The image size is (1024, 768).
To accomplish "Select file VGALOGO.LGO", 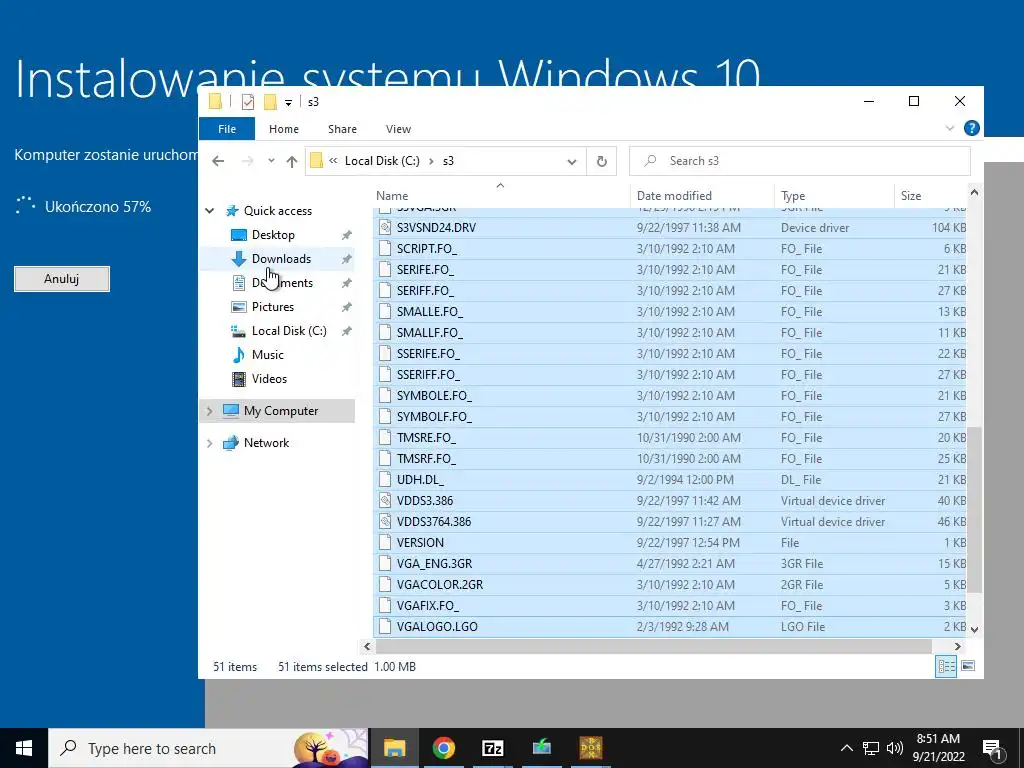I will [x=437, y=626].
